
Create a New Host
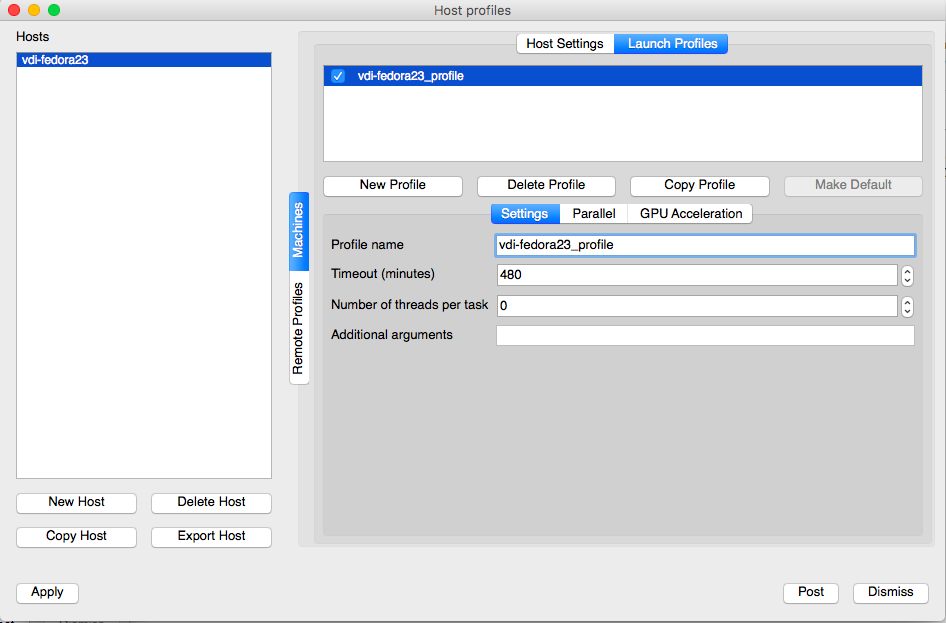pos(77,503)
